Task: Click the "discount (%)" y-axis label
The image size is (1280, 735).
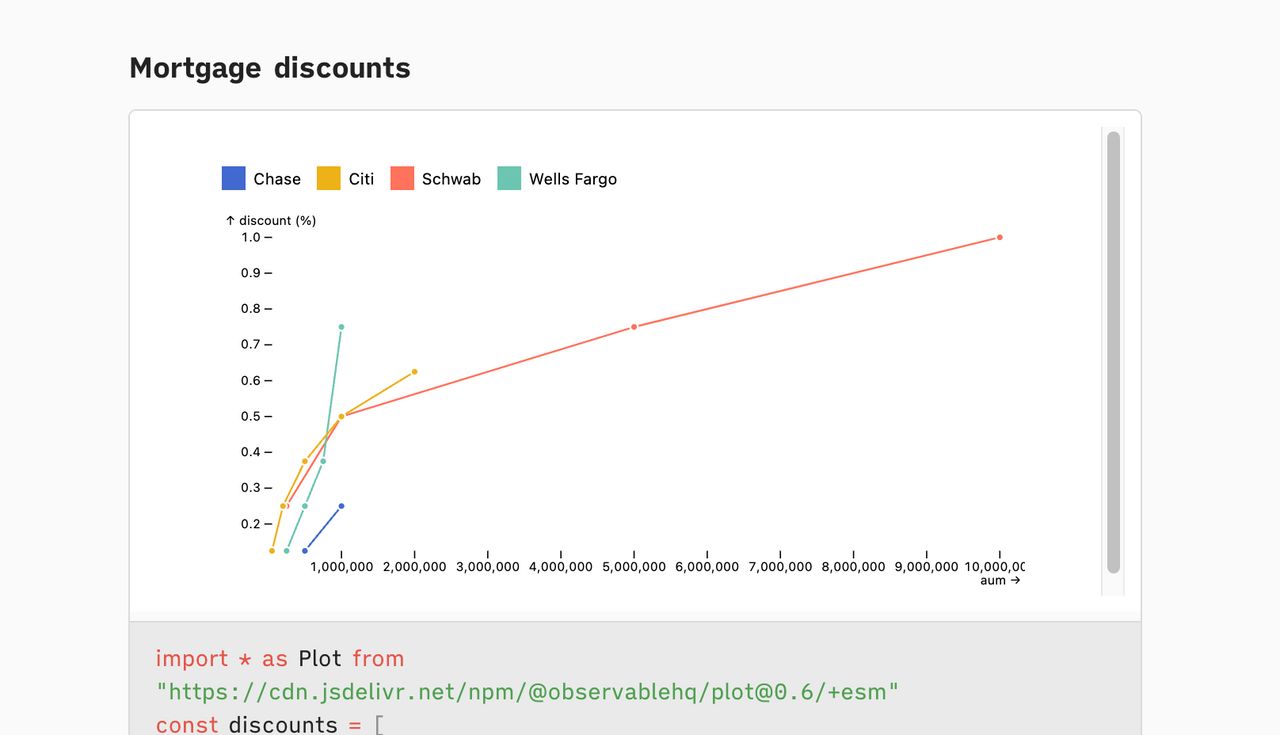Action: click(x=271, y=220)
